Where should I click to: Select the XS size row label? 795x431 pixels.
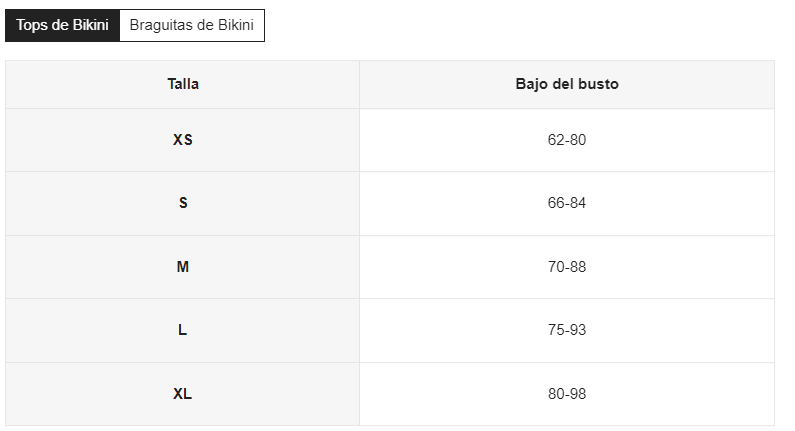(183, 140)
